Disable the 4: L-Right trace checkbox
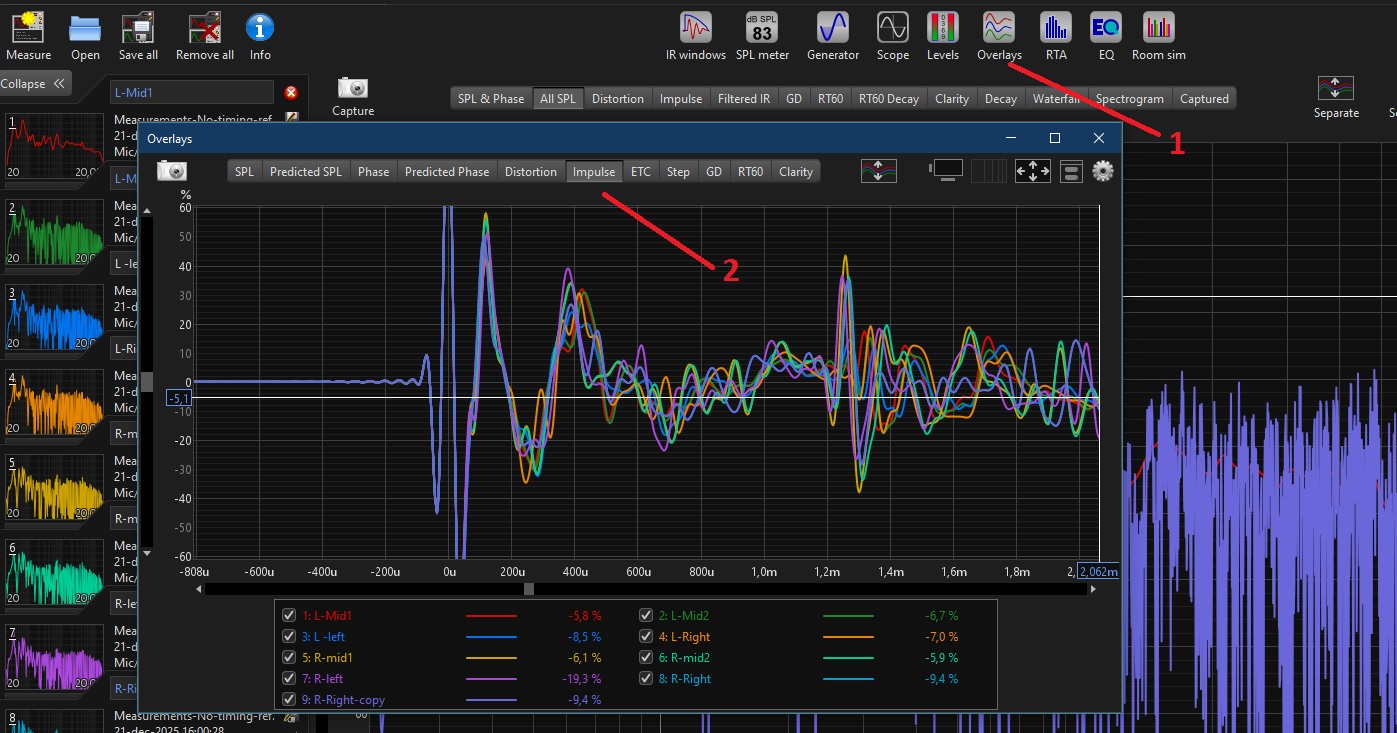Viewport: 1397px width, 733px height. click(x=645, y=637)
